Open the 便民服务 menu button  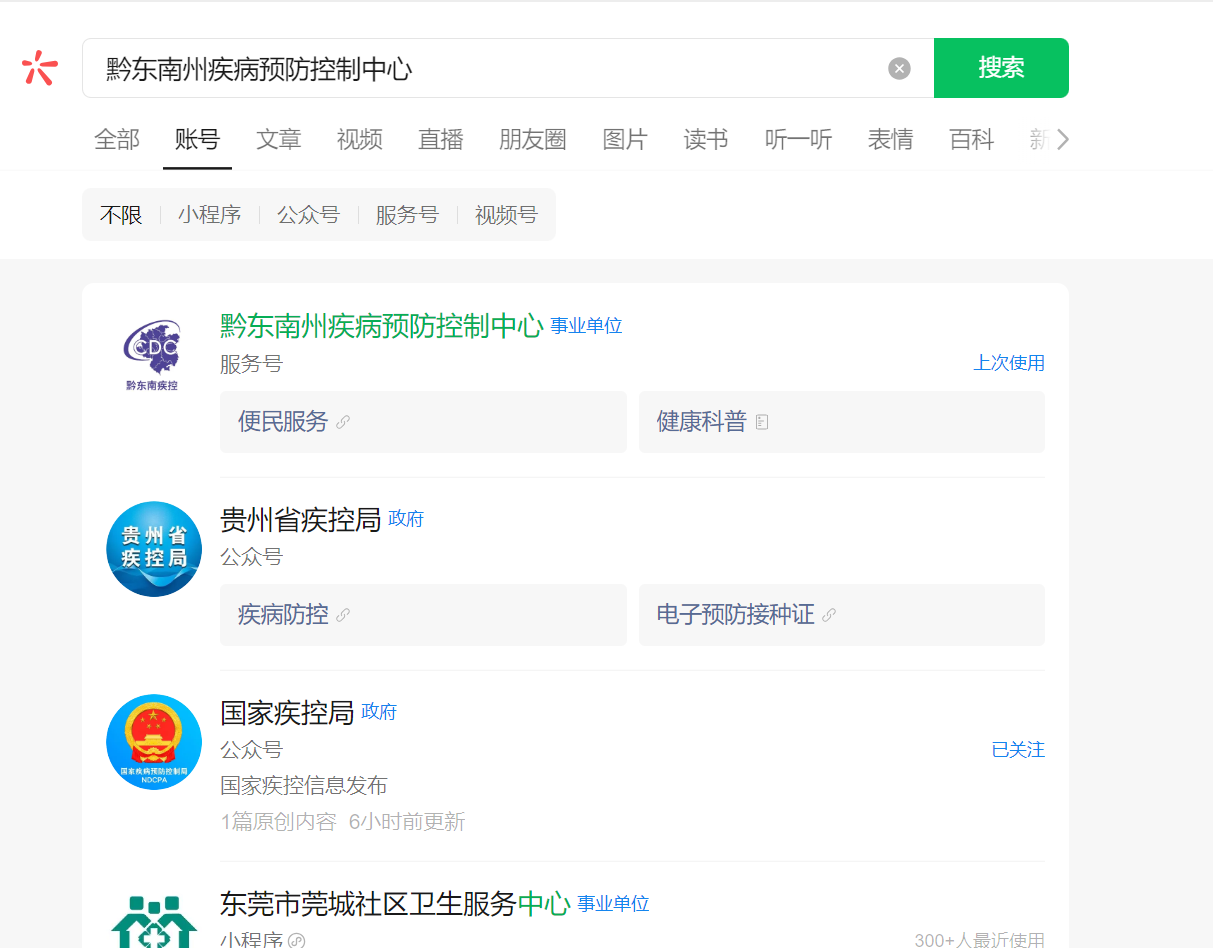tap(423, 422)
